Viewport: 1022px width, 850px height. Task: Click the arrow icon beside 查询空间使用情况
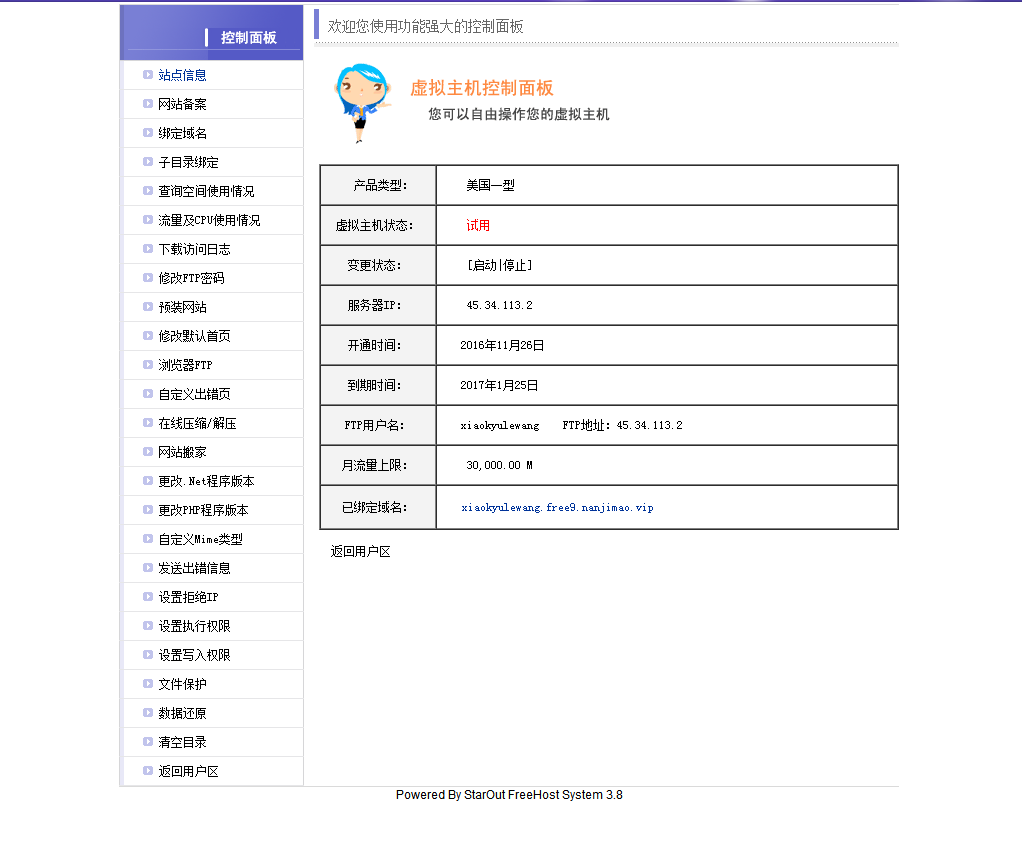[x=148, y=190]
